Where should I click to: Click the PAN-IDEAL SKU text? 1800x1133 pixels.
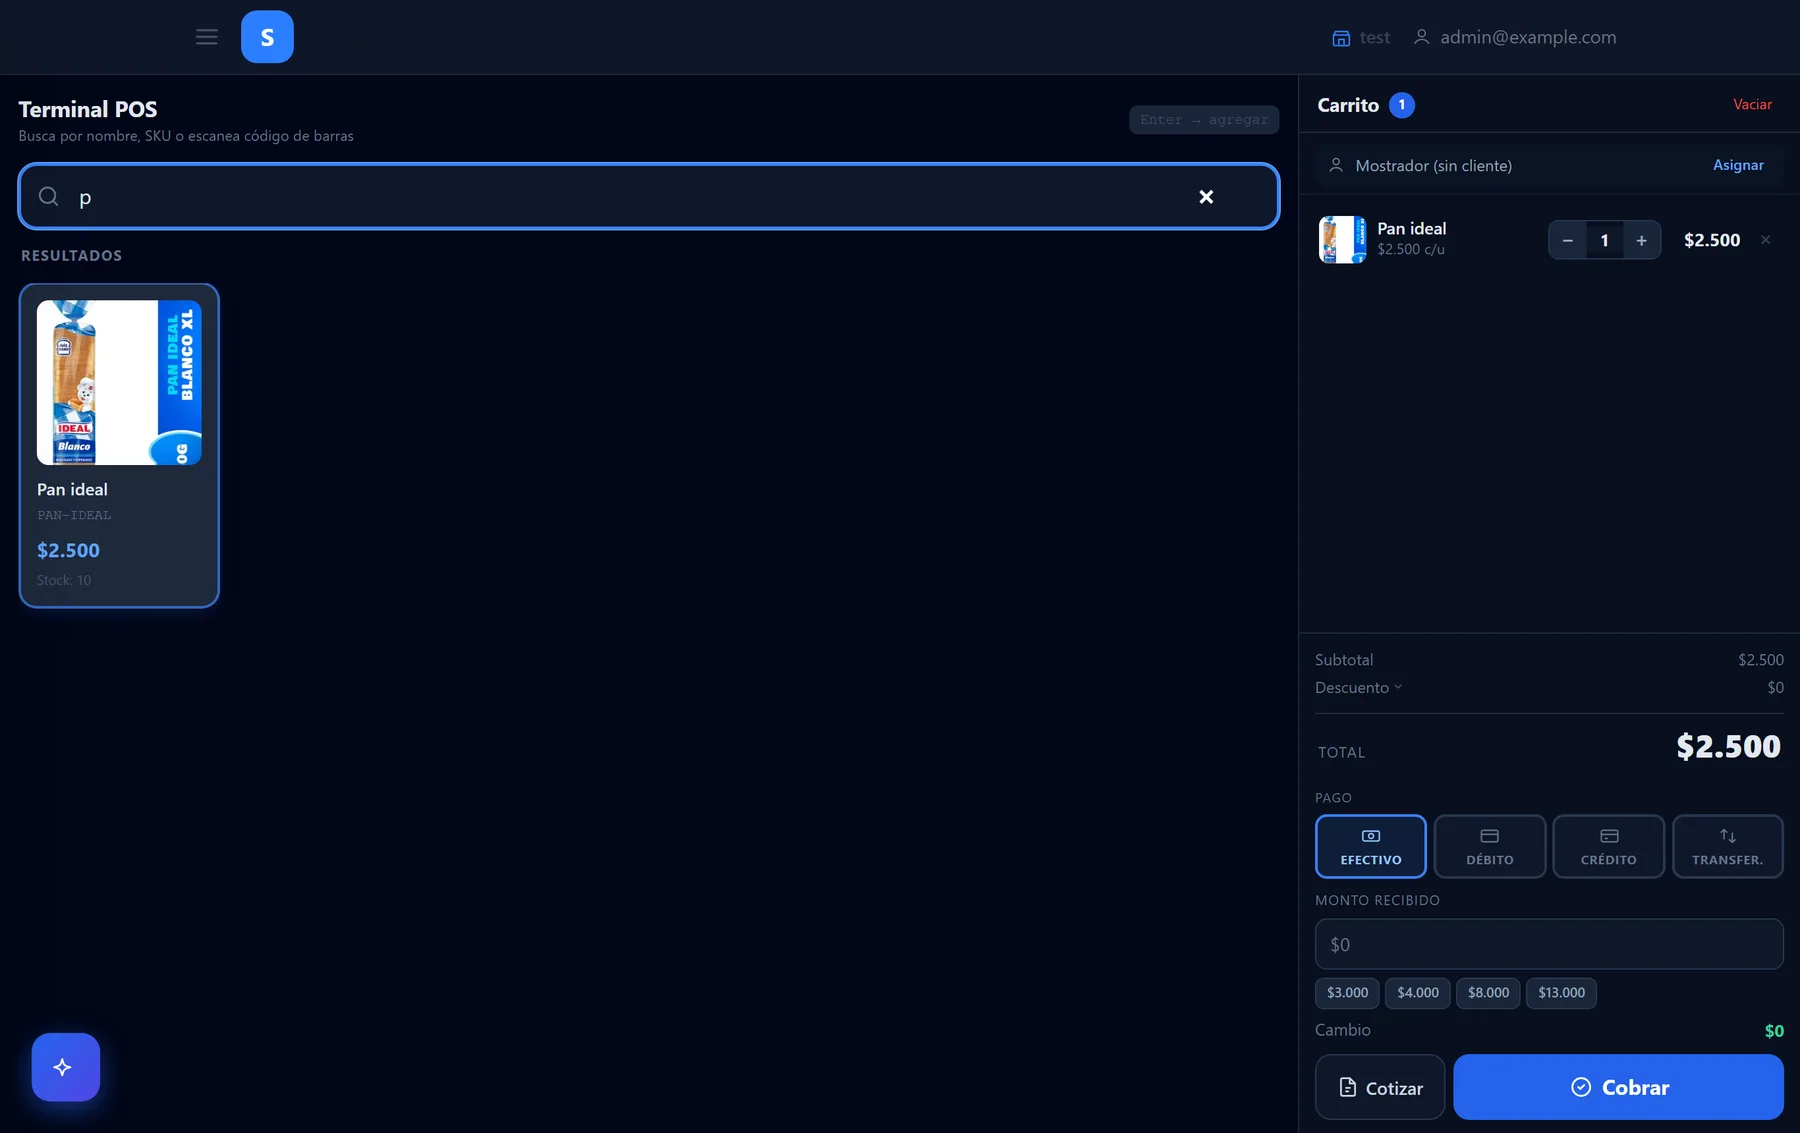click(74, 515)
